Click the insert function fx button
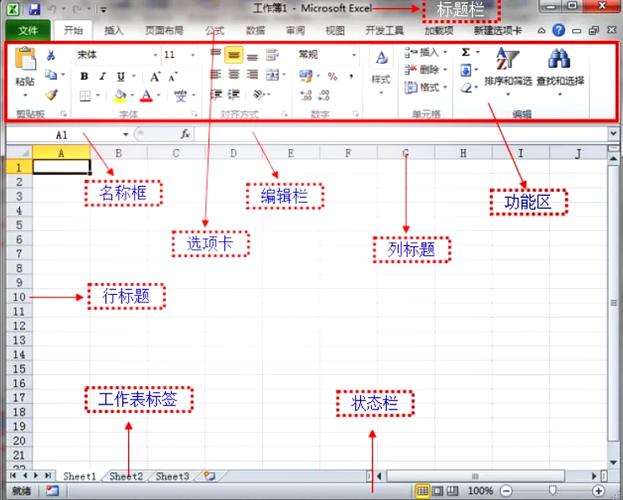 185,134
